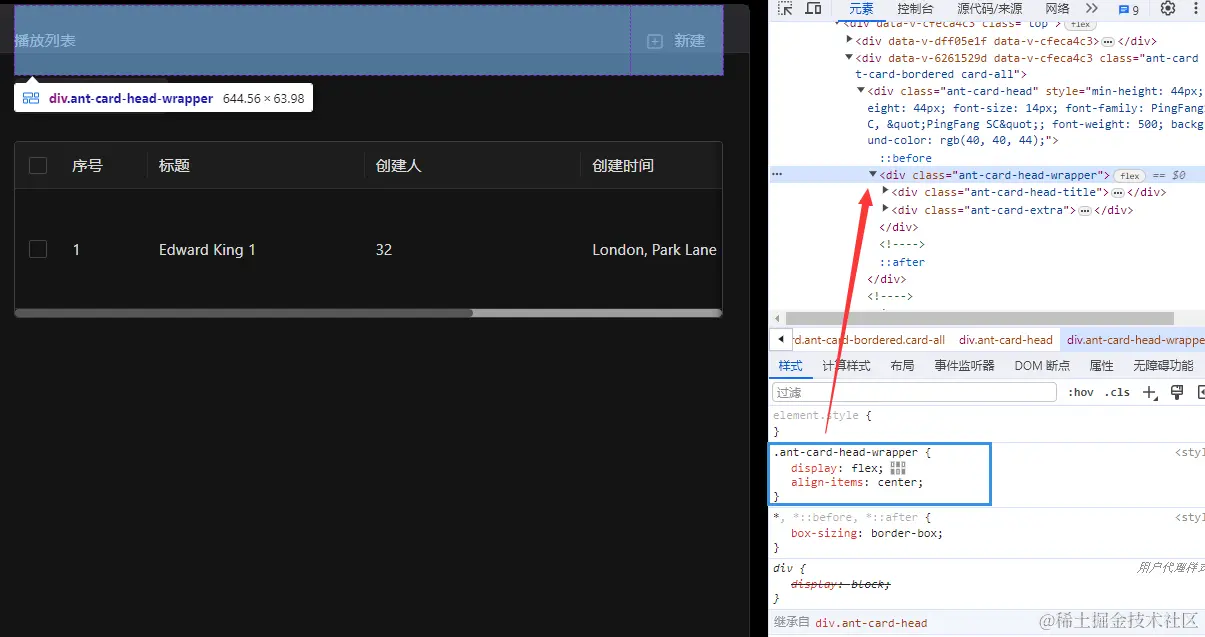Click the 标题 column header
This screenshot has height=637, width=1205.
(x=174, y=165)
